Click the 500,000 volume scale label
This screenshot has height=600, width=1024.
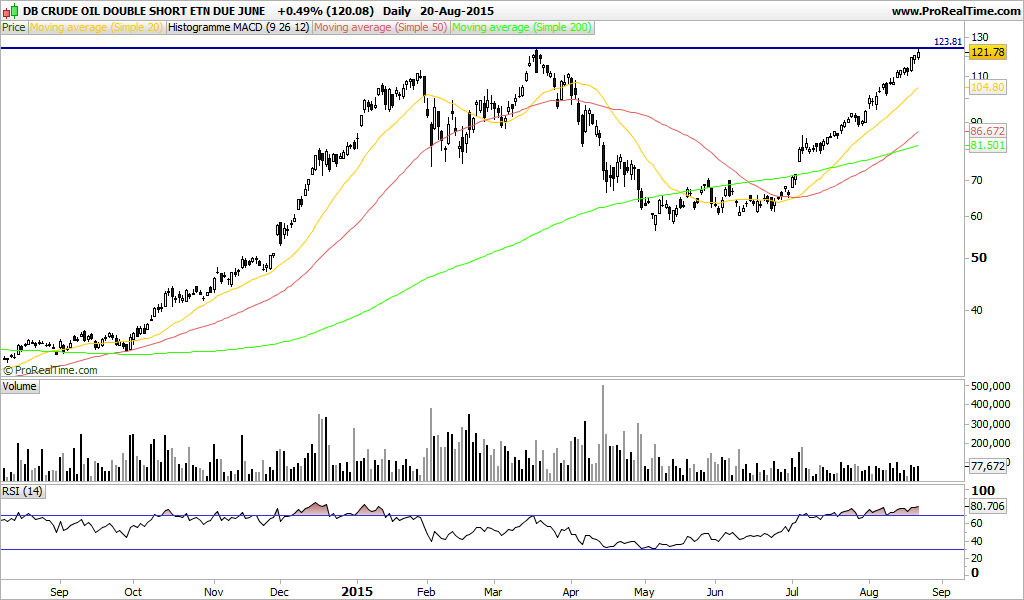click(991, 386)
